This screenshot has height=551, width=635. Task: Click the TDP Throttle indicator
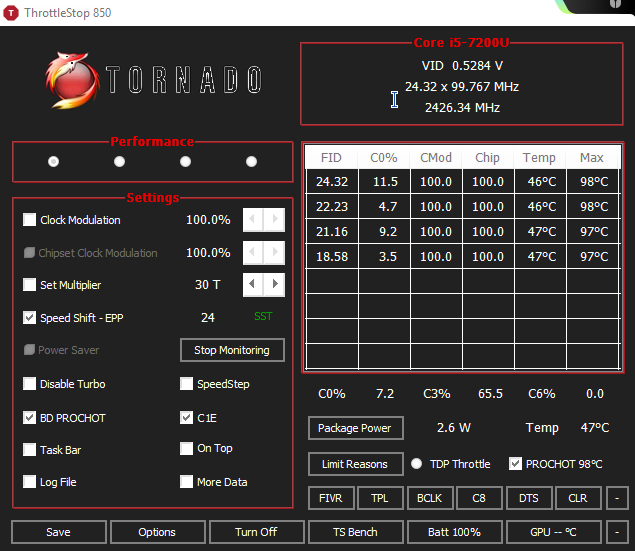[416, 464]
